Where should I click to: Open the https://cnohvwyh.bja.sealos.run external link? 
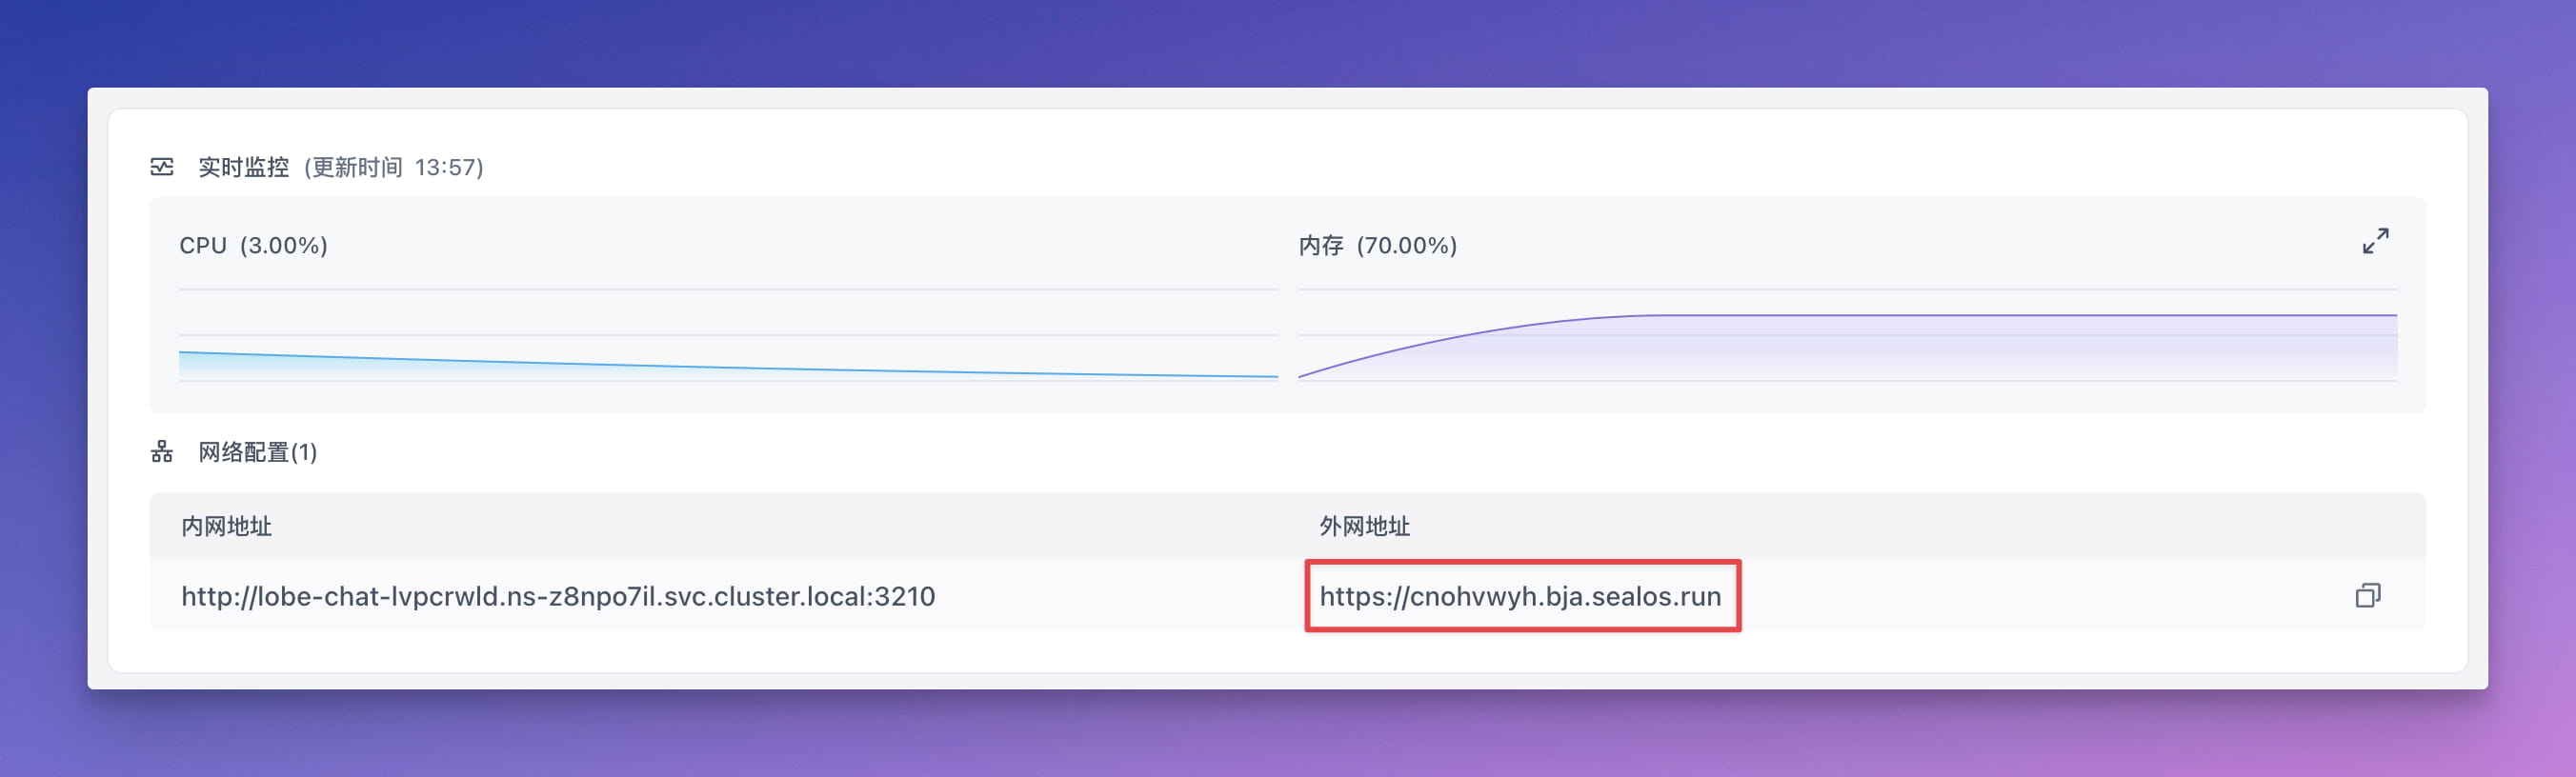[x=1520, y=596]
